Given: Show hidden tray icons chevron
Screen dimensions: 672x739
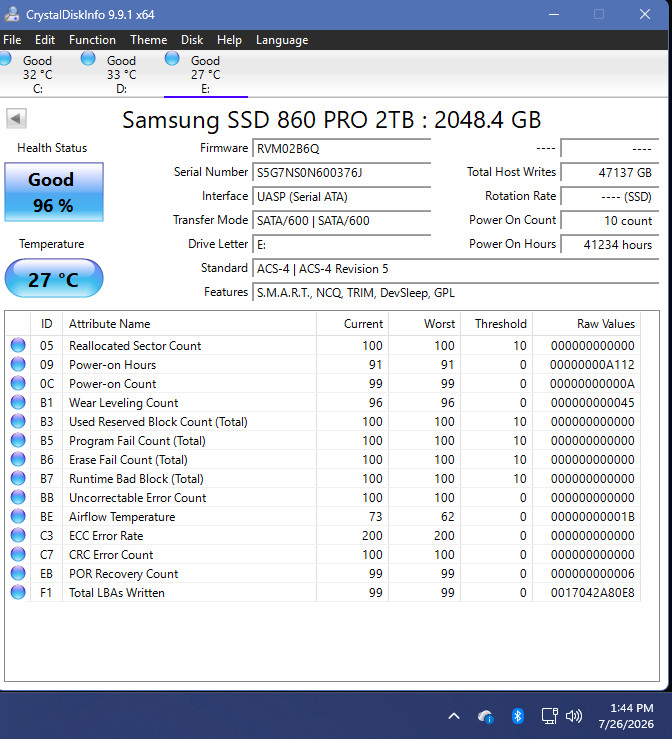Looking at the screenshot, I should pos(454,716).
